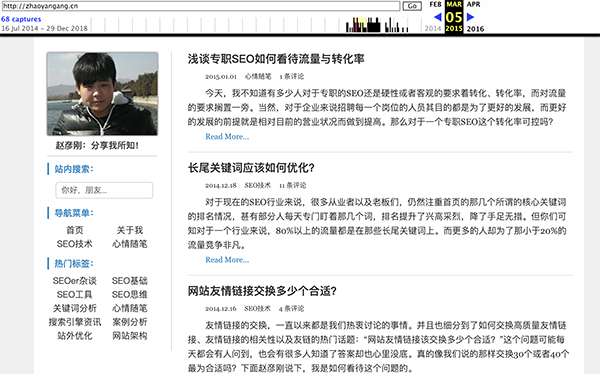Select the SEO思维 tag

[130, 294]
